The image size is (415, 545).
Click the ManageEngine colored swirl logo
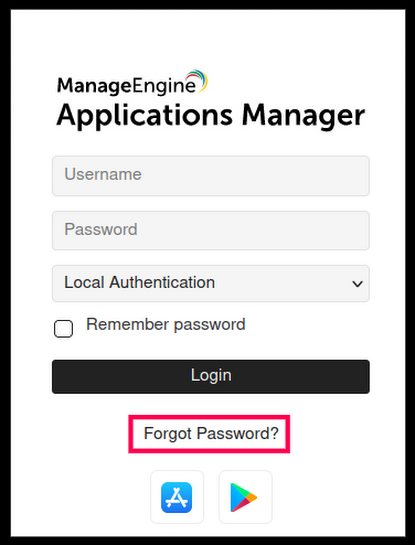(x=197, y=80)
